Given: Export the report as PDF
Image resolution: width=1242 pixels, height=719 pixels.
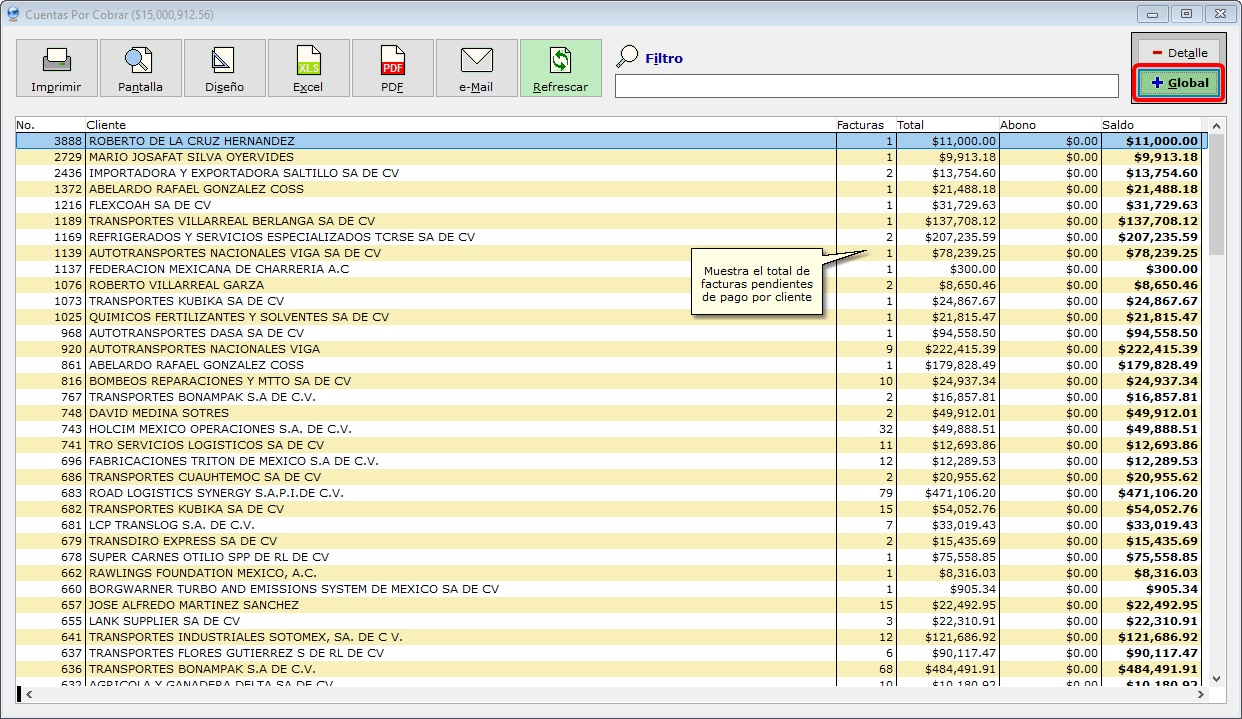Looking at the screenshot, I should click(x=392, y=68).
